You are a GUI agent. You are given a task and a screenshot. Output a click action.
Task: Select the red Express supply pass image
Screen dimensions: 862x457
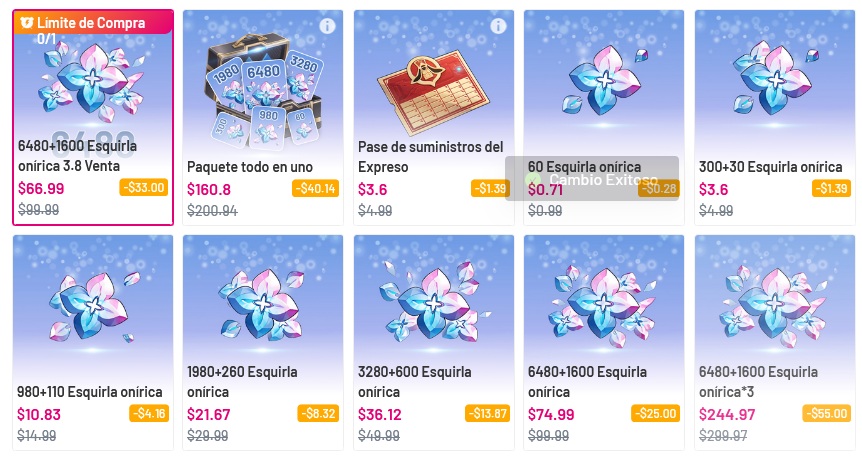[434, 91]
